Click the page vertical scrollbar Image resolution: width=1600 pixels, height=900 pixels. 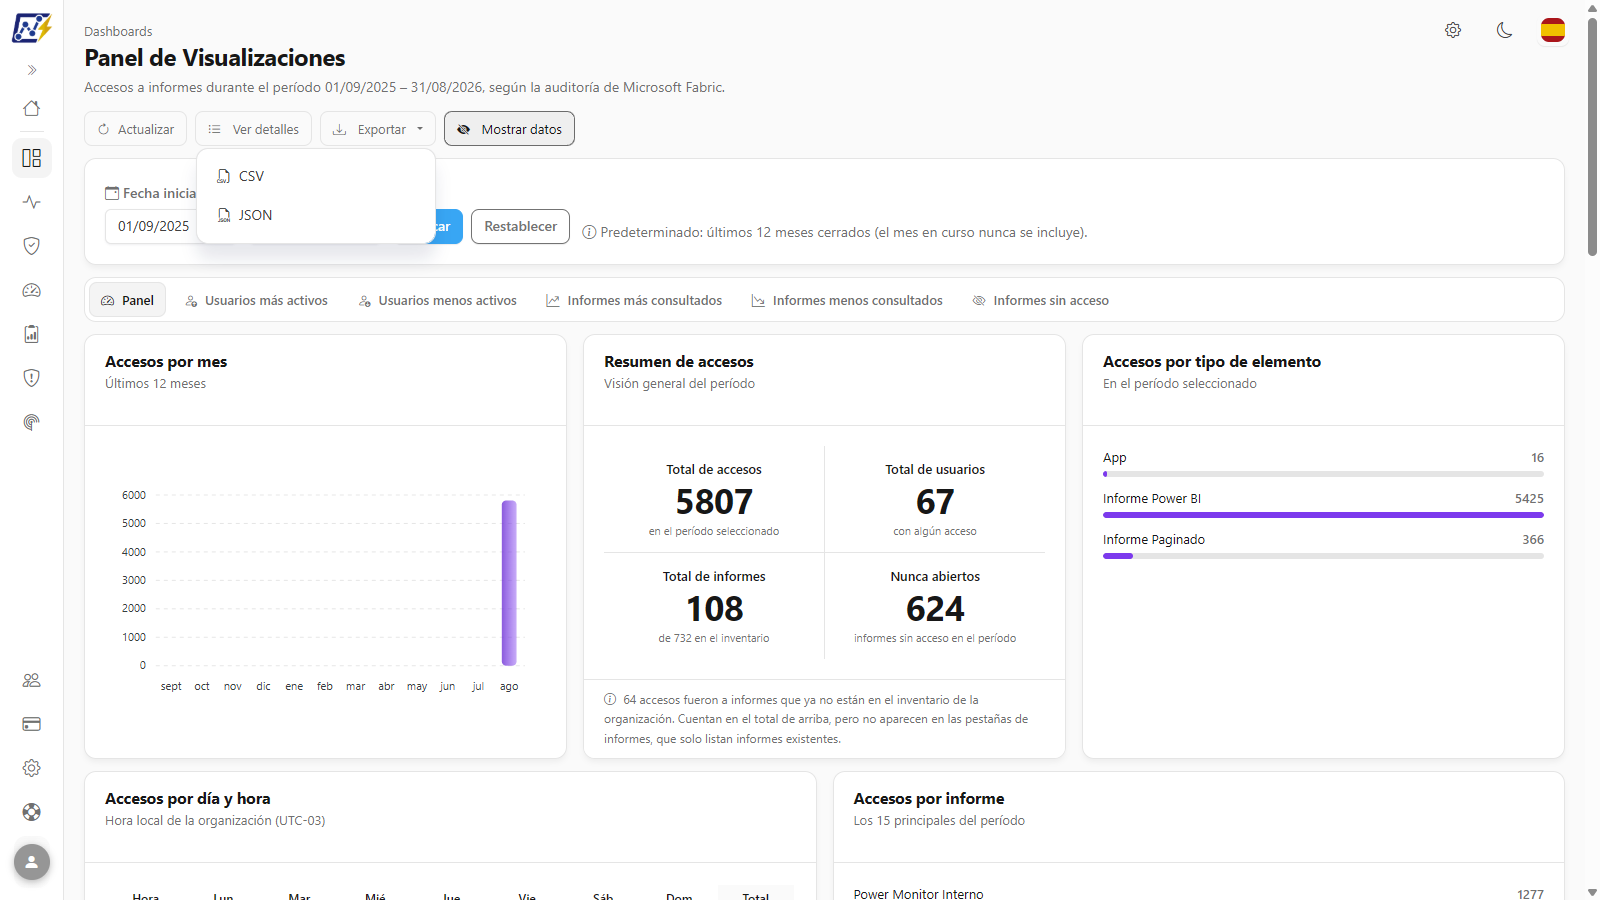[1592, 135]
